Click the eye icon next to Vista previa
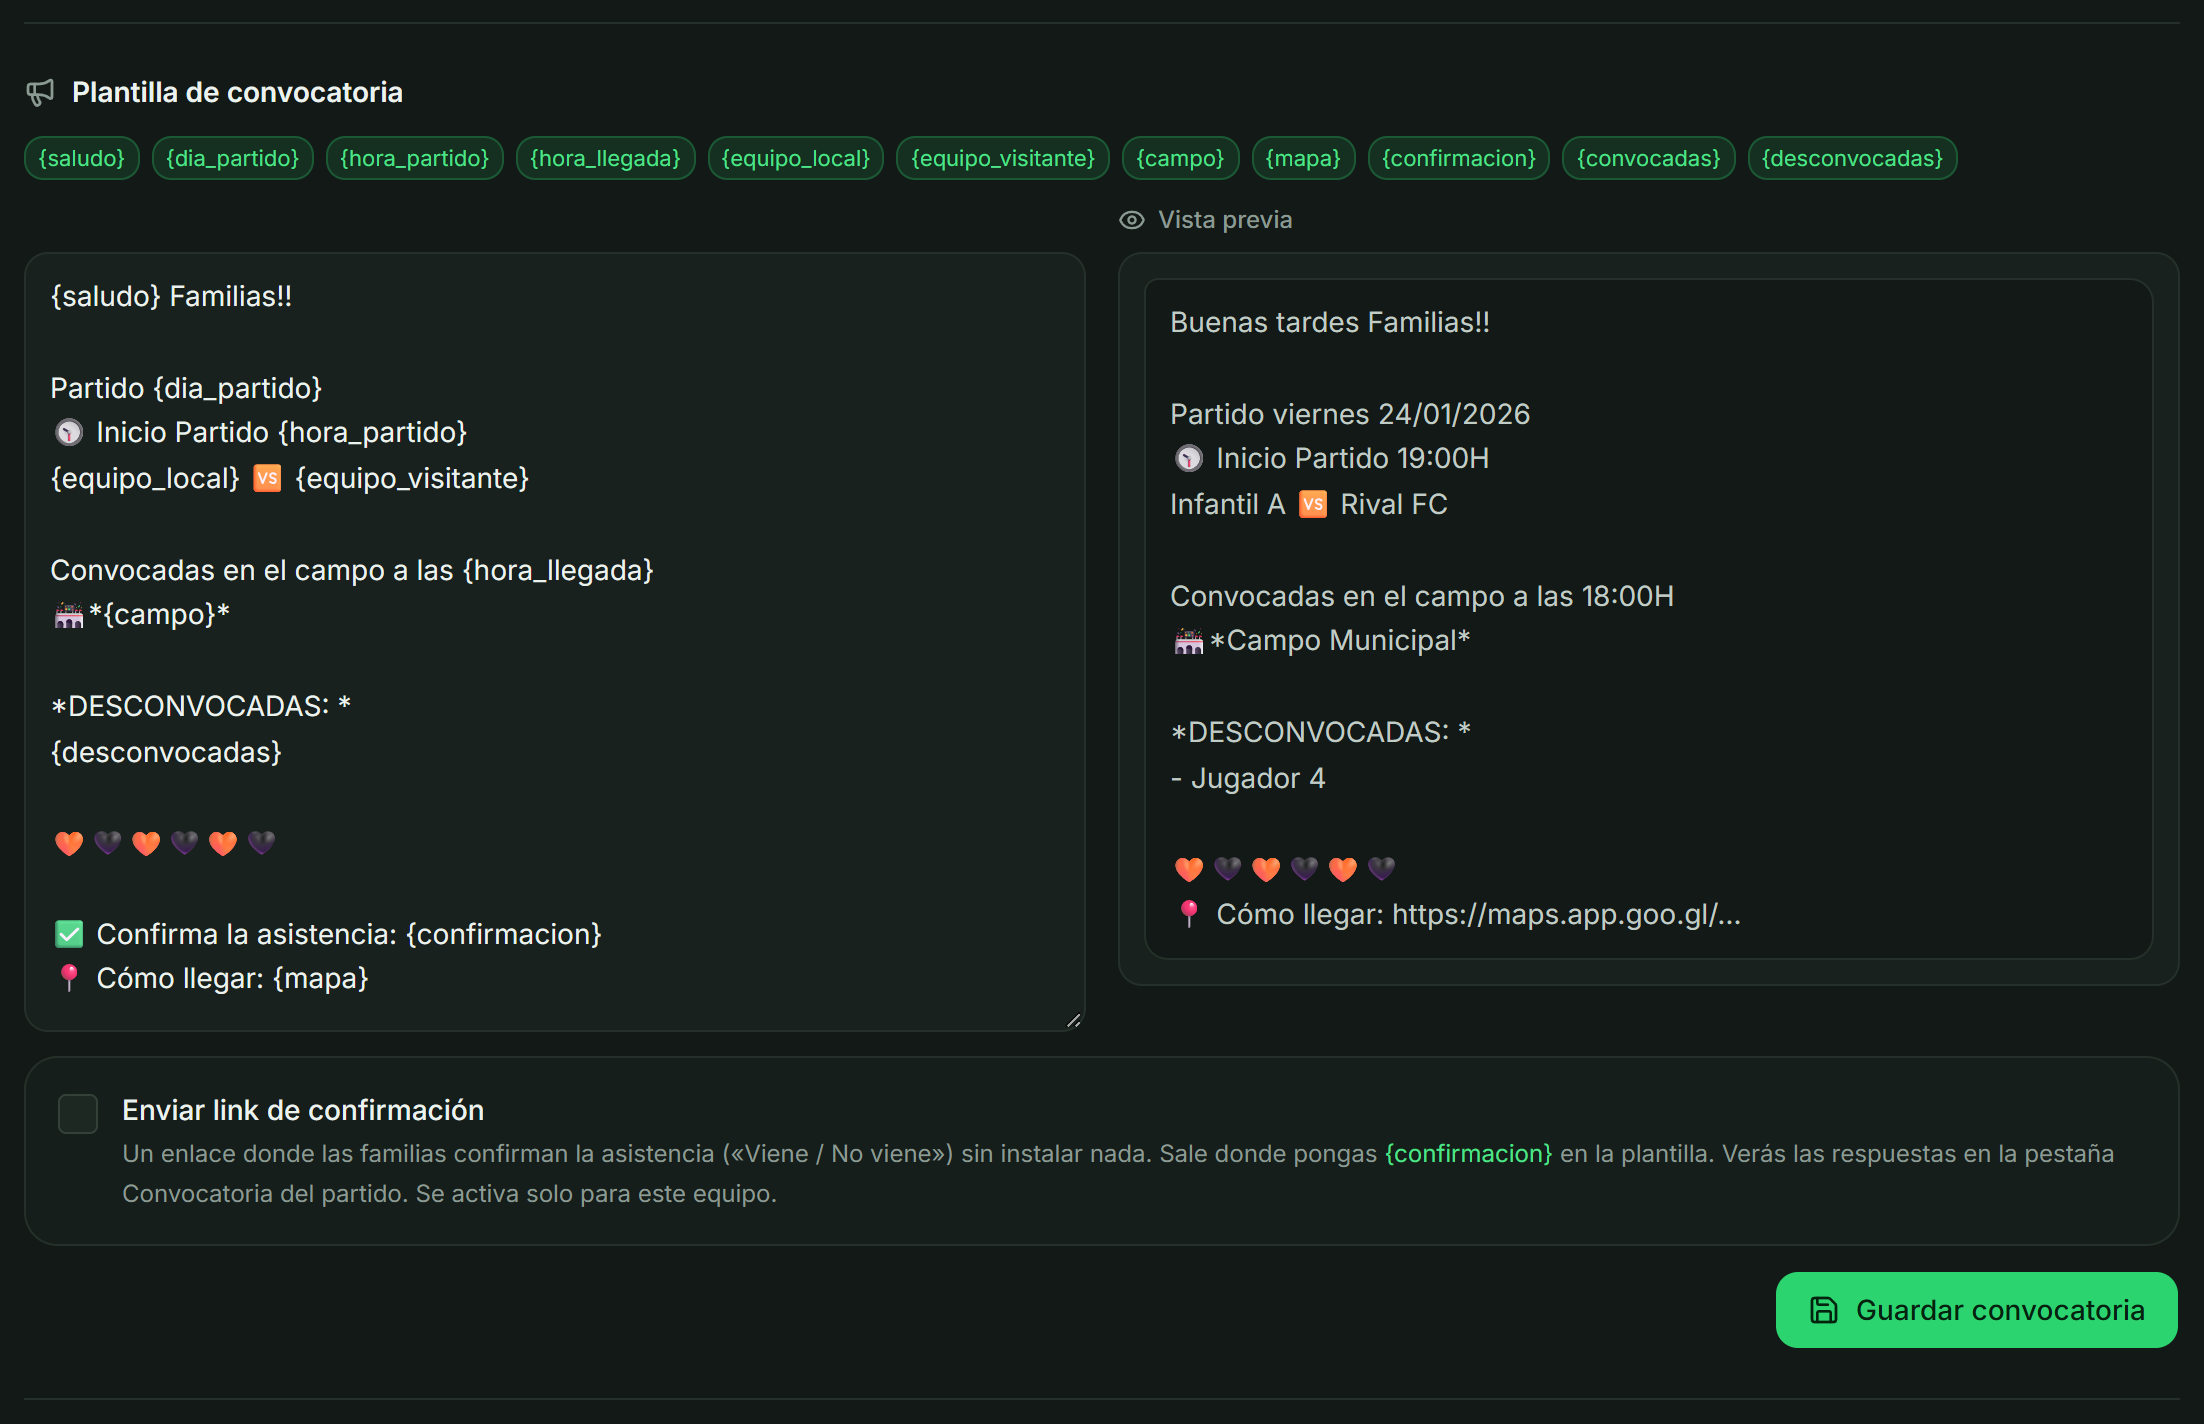The height and width of the screenshot is (1424, 2204). pyautogui.click(x=1132, y=220)
